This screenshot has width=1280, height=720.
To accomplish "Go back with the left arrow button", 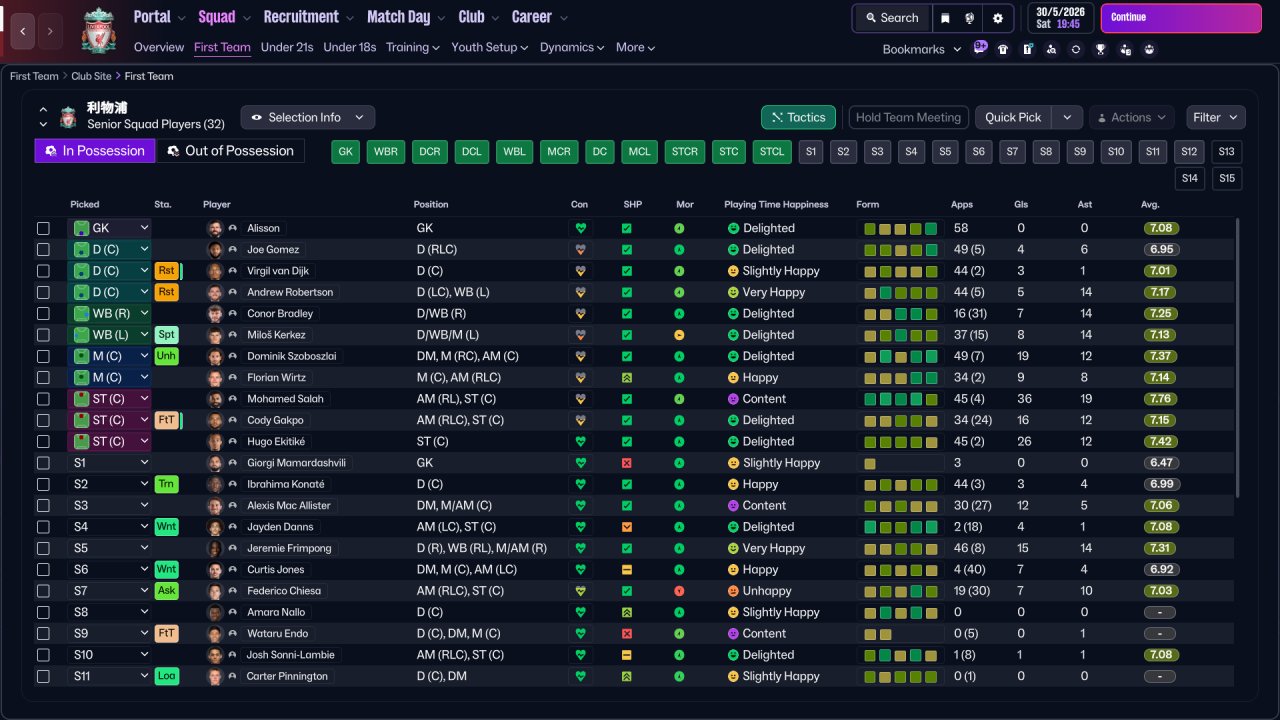I will (x=23, y=31).
